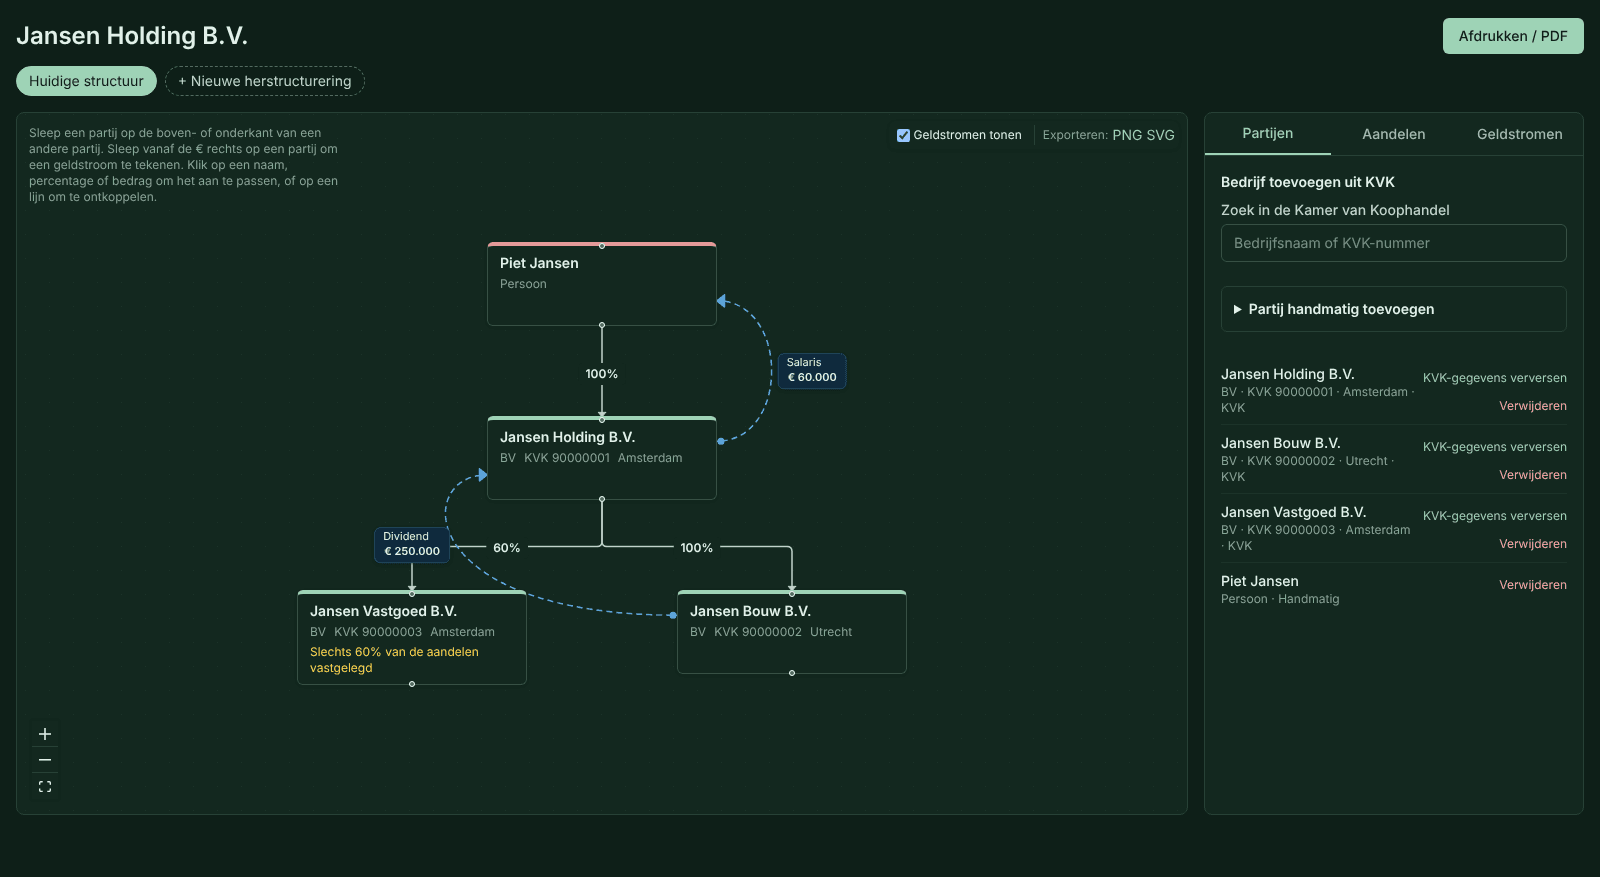Zoom in on the structure canvas
This screenshot has height=877, width=1600.
click(x=45, y=734)
